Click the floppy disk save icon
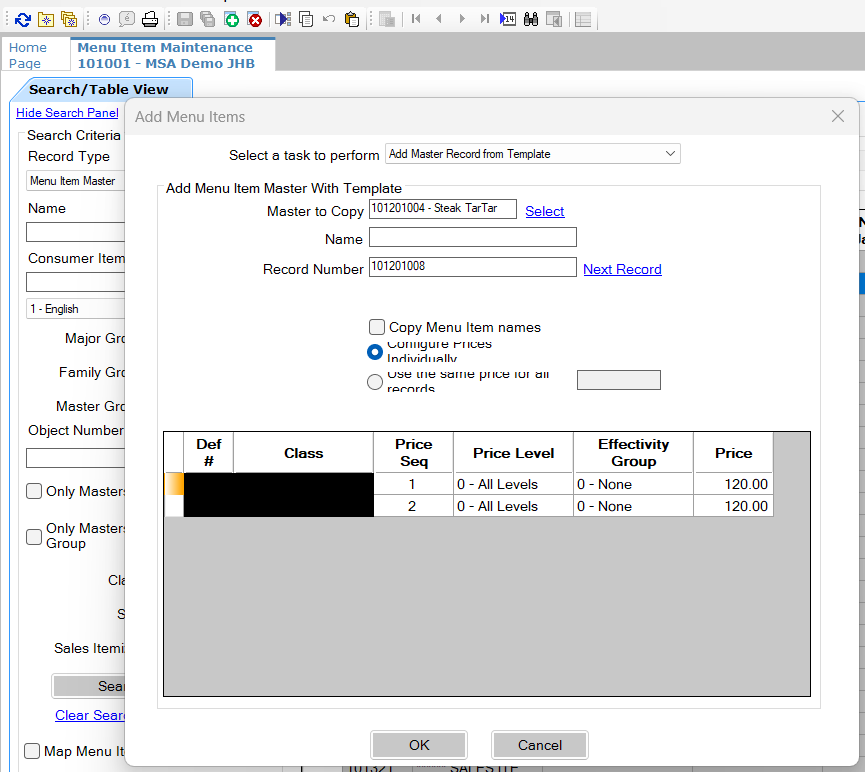Image resolution: width=865 pixels, height=772 pixels. (185, 19)
